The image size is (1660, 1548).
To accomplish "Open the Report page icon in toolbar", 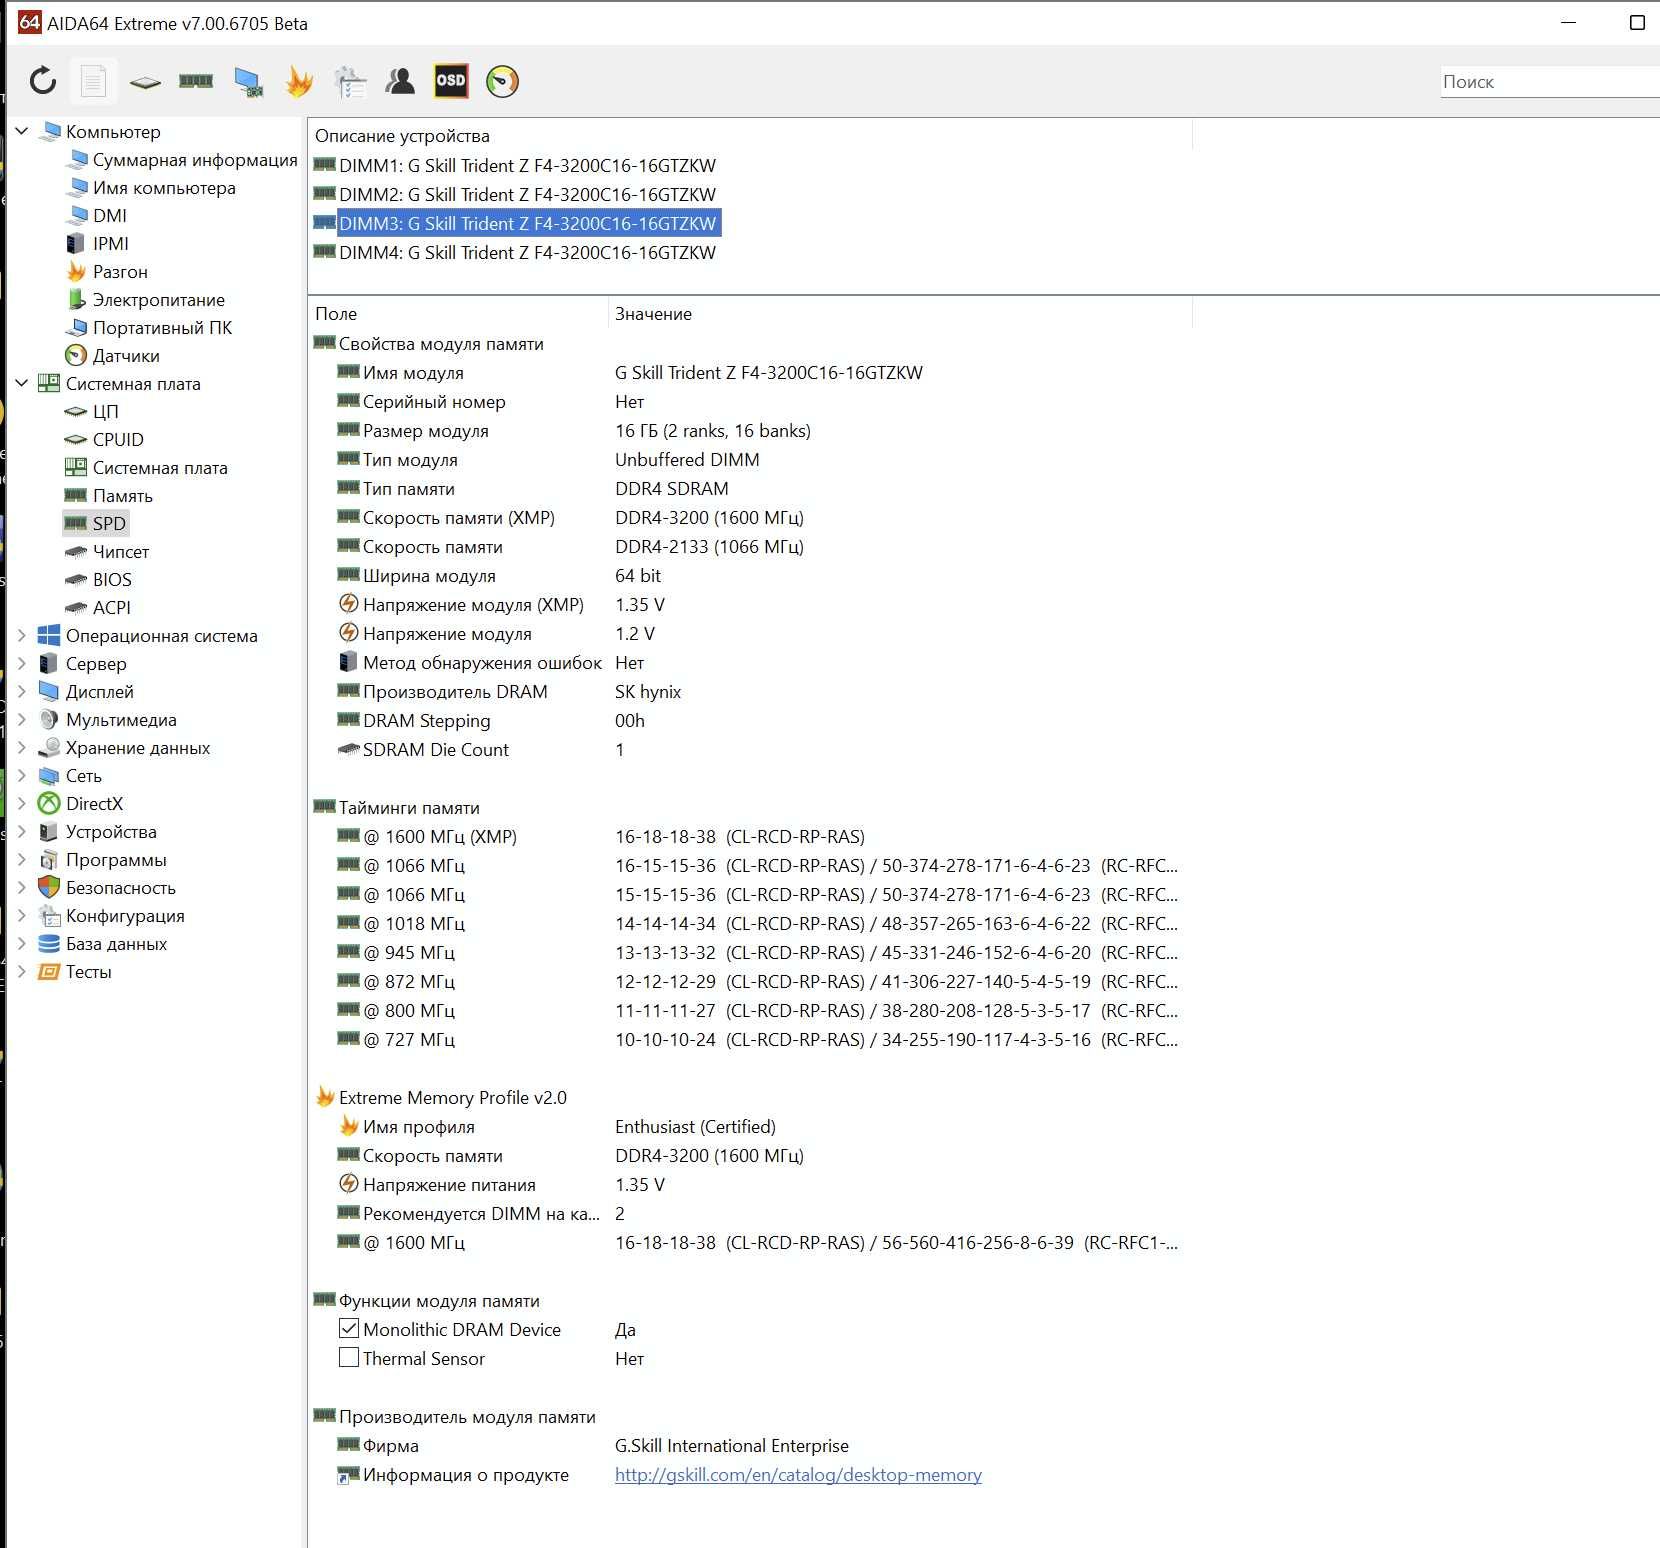I will point(93,81).
